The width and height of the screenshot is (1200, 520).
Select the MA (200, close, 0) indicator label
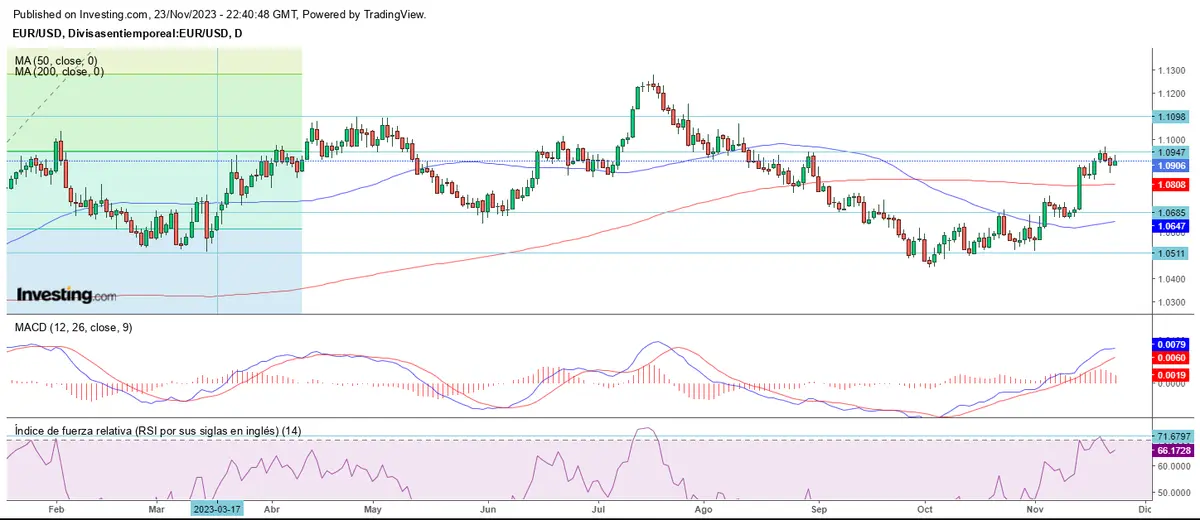60,72
